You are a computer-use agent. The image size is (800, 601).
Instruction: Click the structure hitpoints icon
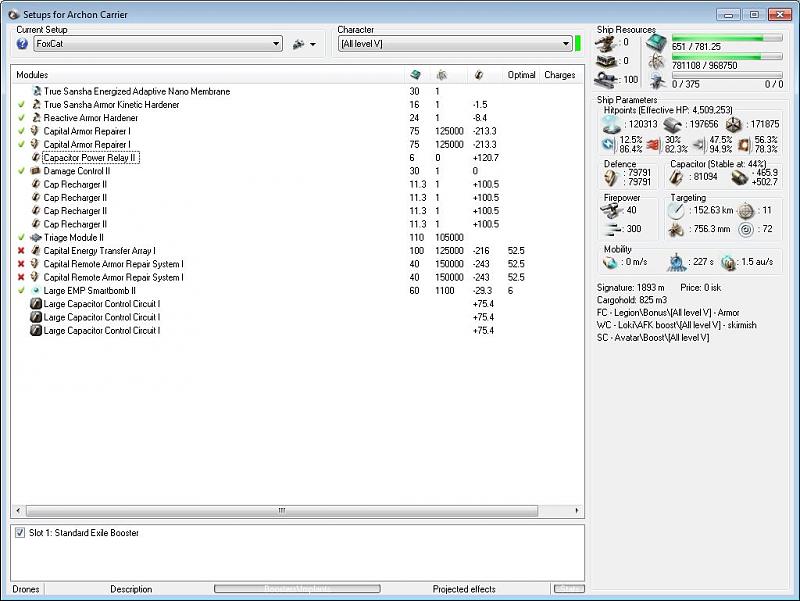[x=734, y=124]
